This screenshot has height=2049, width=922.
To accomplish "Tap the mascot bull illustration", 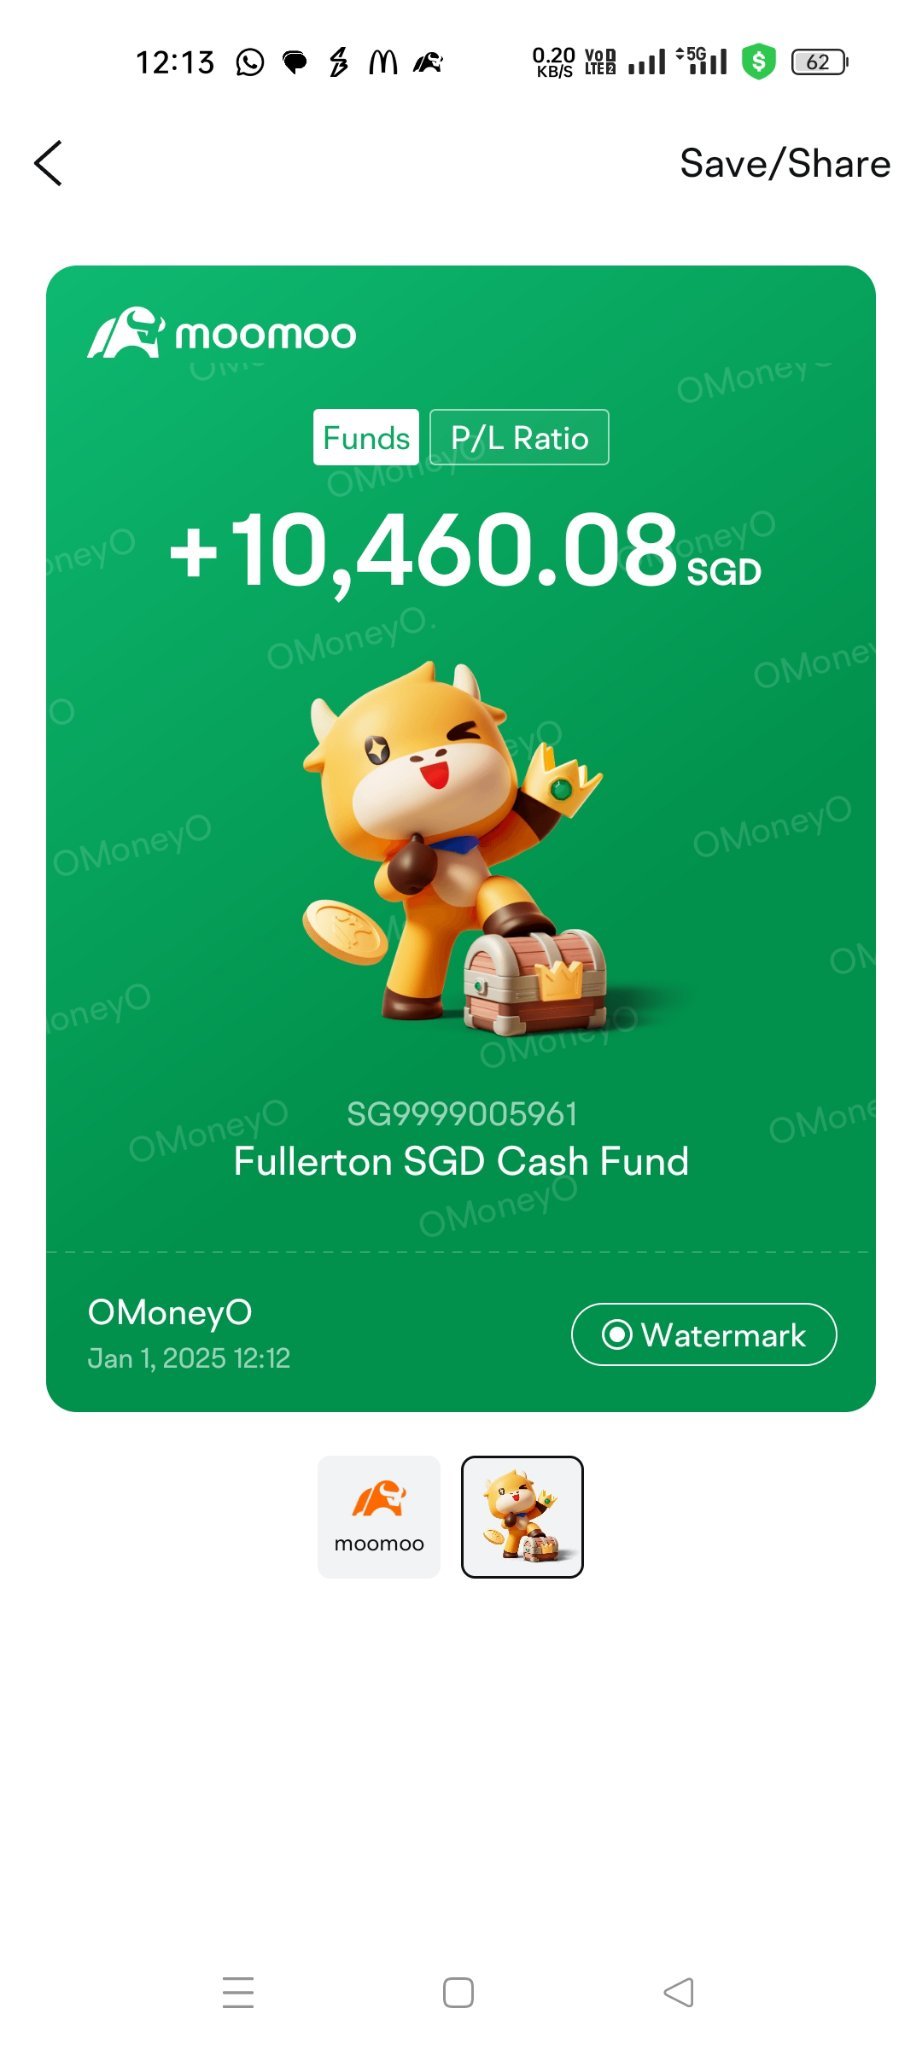I will tap(455, 848).
